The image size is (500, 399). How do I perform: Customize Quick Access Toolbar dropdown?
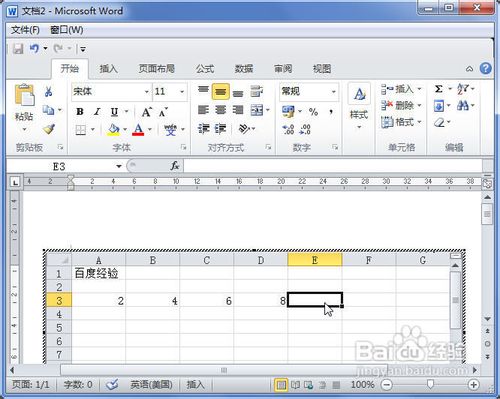tap(83, 49)
